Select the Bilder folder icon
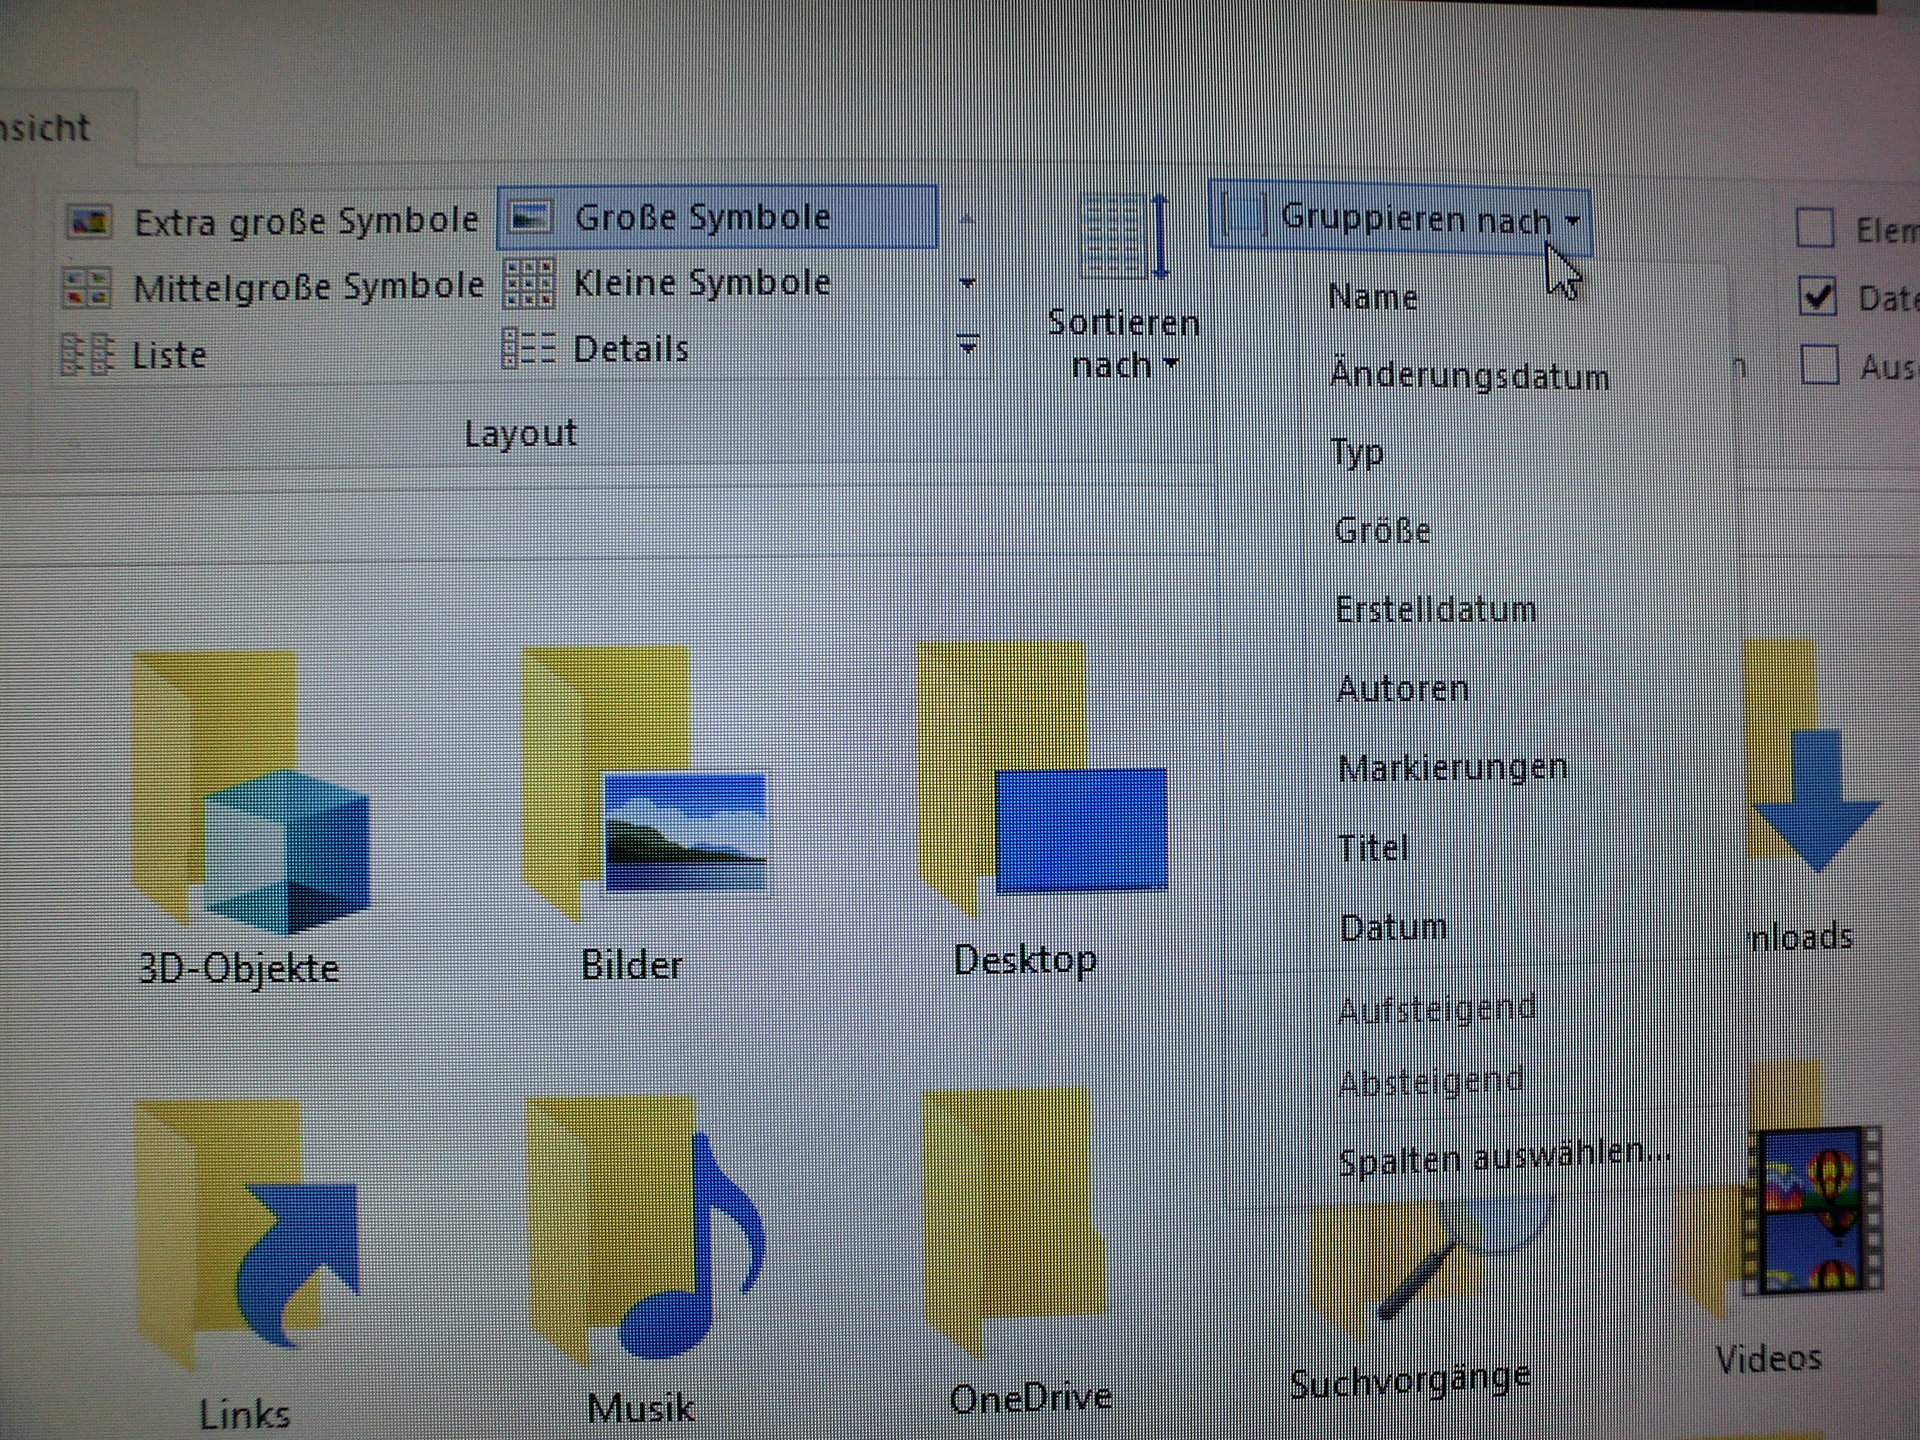Screen dimensions: 1920x1440 [x=644, y=782]
